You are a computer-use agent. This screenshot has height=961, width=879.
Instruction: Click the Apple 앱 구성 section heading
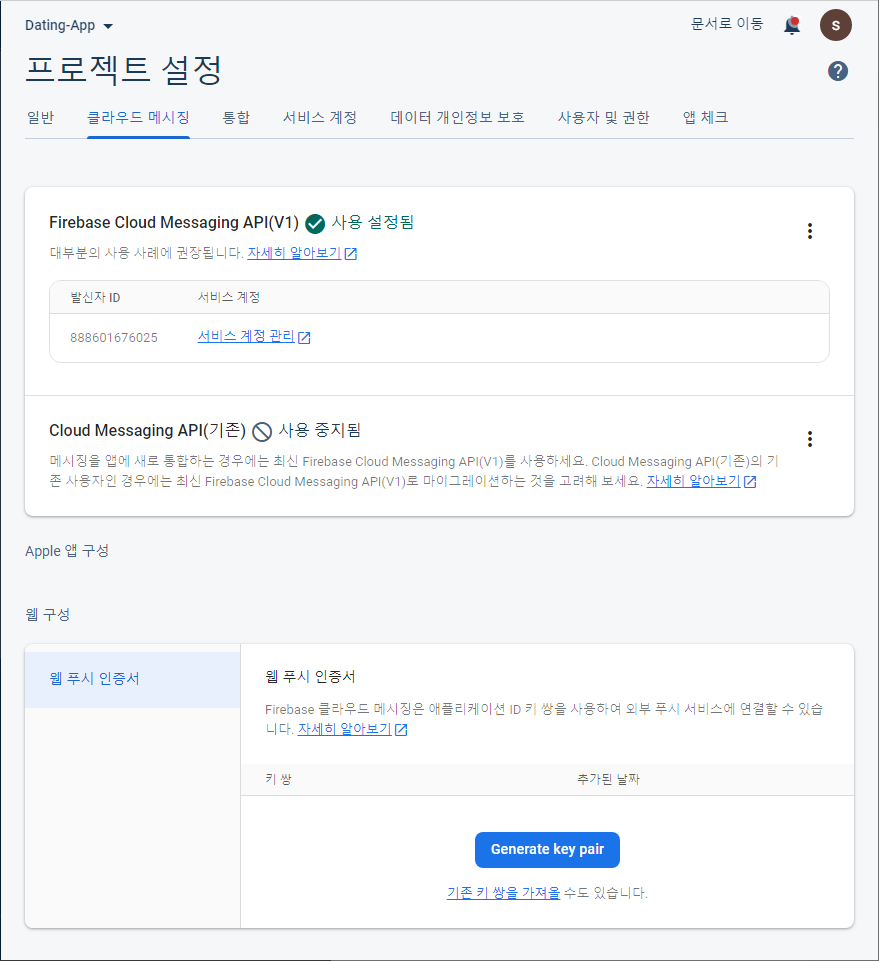point(67,551)
